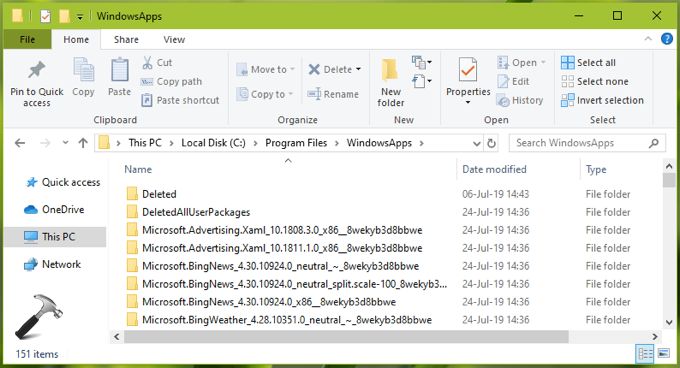Viewport: 680px width, 368px height.
Task: Switch to the View ribbon tab
Action: 174,39
